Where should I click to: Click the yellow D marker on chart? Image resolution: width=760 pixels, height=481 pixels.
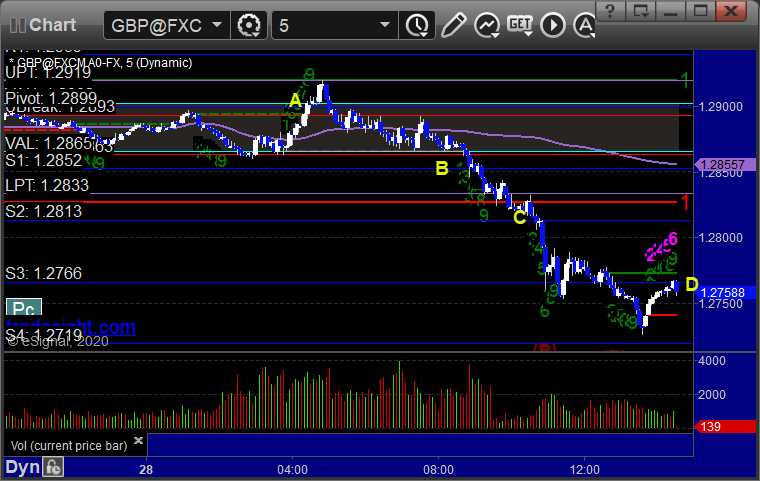(x=692, y=284)
